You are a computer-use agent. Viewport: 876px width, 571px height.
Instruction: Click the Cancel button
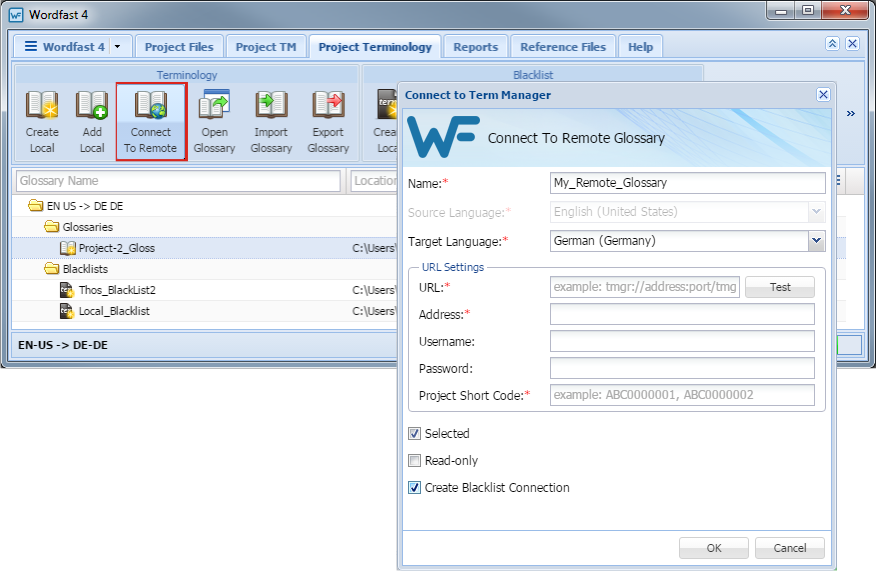coord(789,548)
